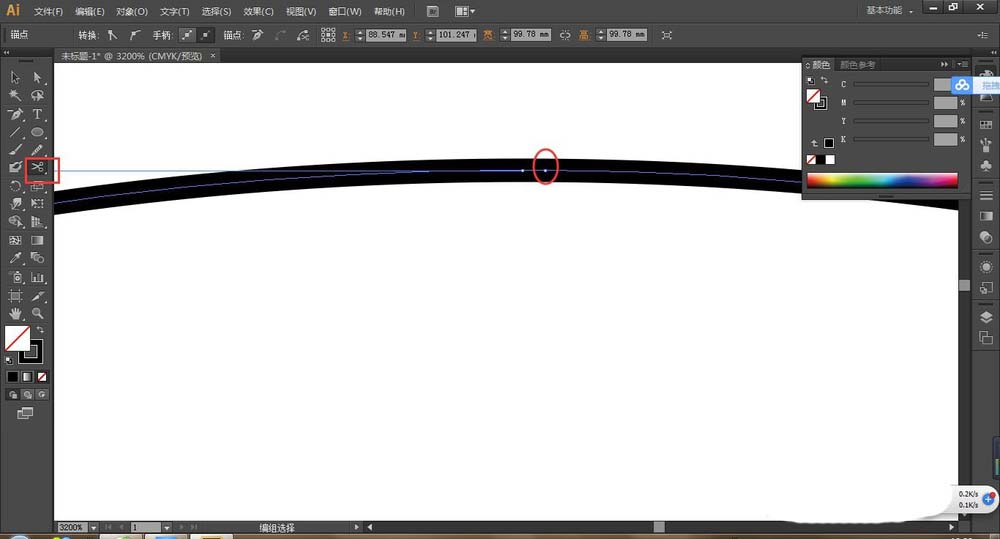Open the Symbols (club) panel icon
Screen dimensions: 1000x539
(986, 166)
